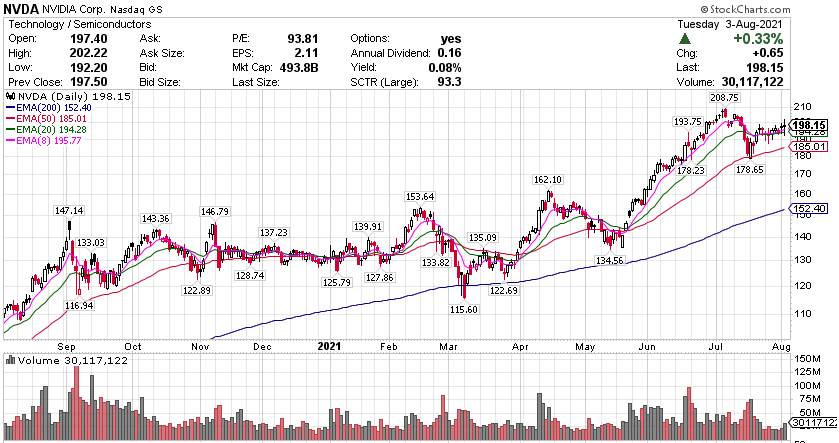Click the NVDA ticker symbol title
Viewport: 839px width, 443px height.
[21, 9]
